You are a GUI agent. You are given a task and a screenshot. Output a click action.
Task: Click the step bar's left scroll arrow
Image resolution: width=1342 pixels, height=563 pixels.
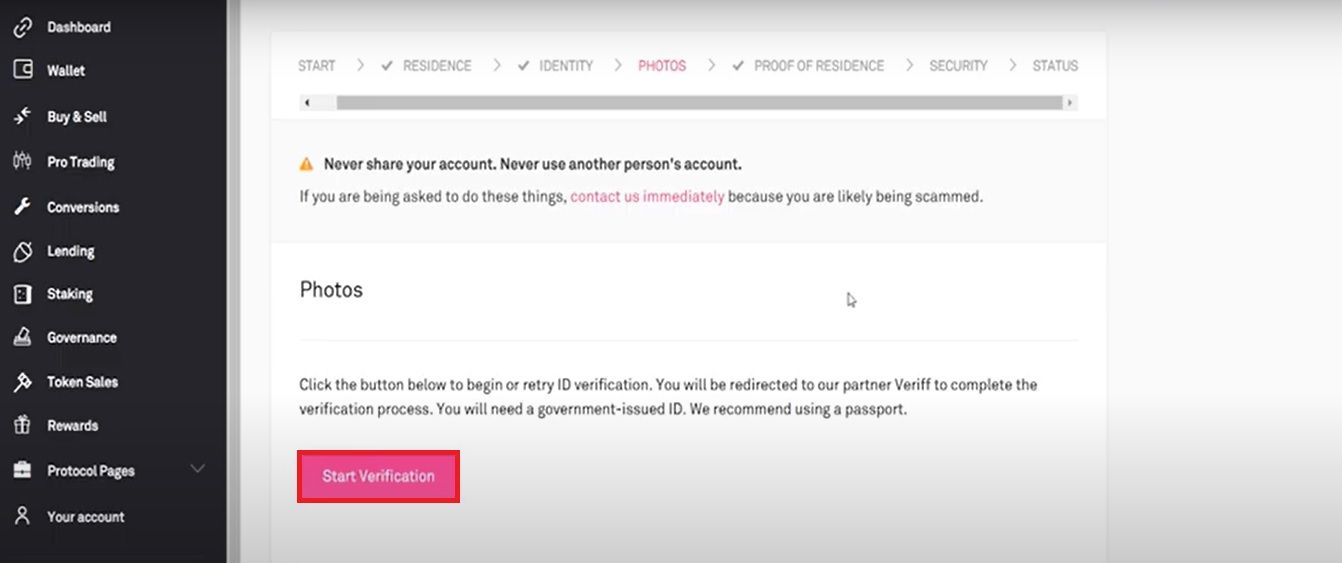[x=306, y=102]
